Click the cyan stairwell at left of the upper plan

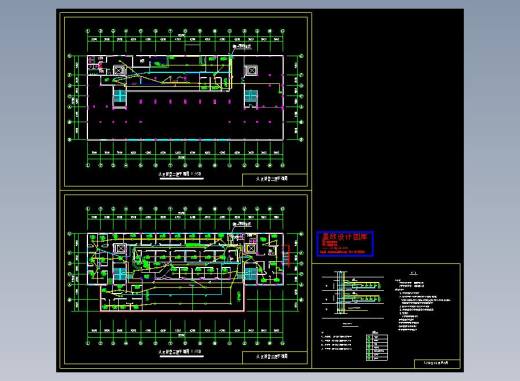pyautogui.click(x=119, y=96)
